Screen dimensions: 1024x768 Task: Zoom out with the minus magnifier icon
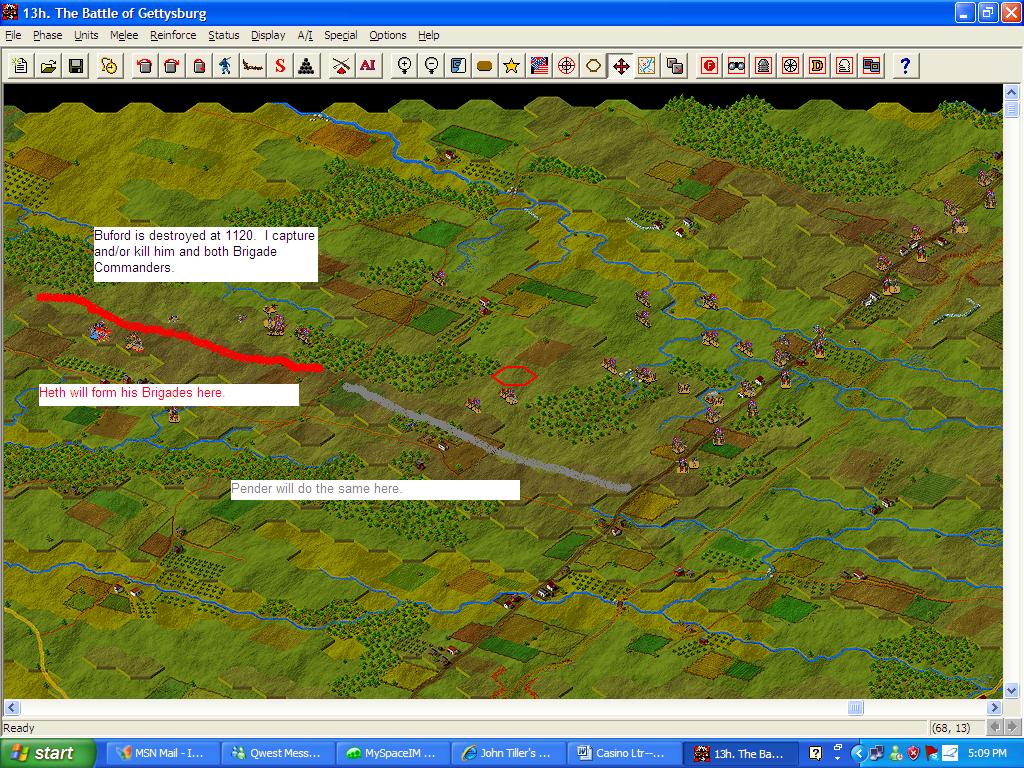point(431,66)
